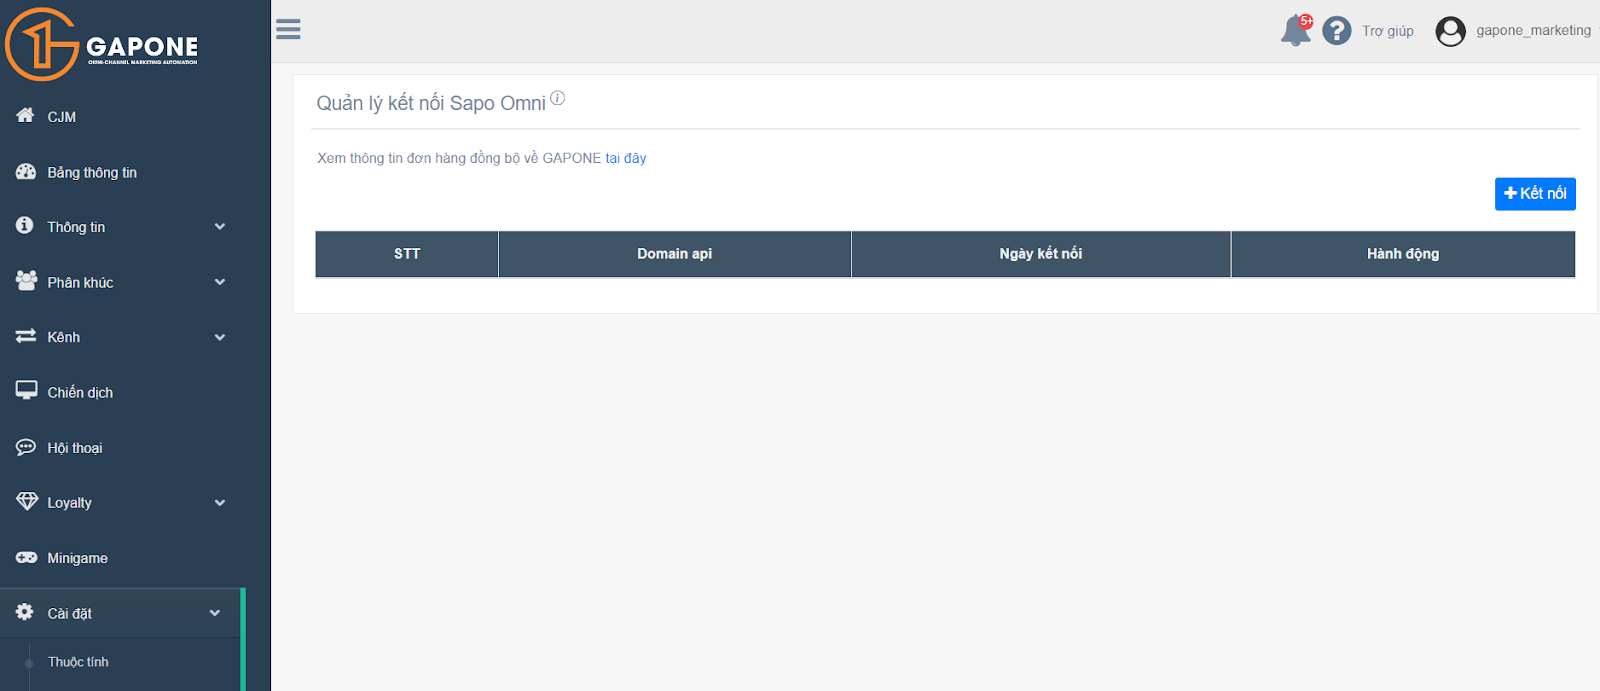
Task: Click the Loyalty diamond icon
Action: coord(27,501)
